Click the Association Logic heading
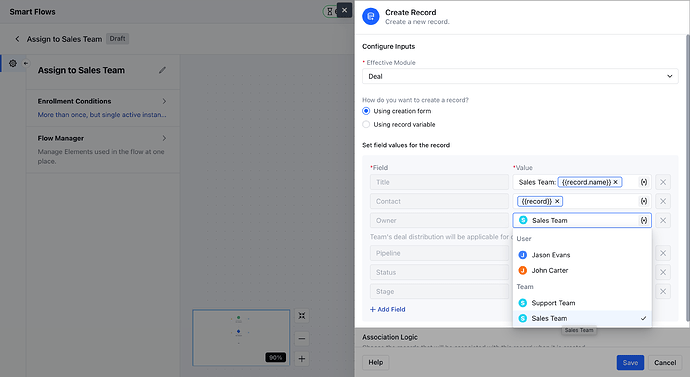Image resolution: width=690 pixels, height=377 pixels. [390, 337]
